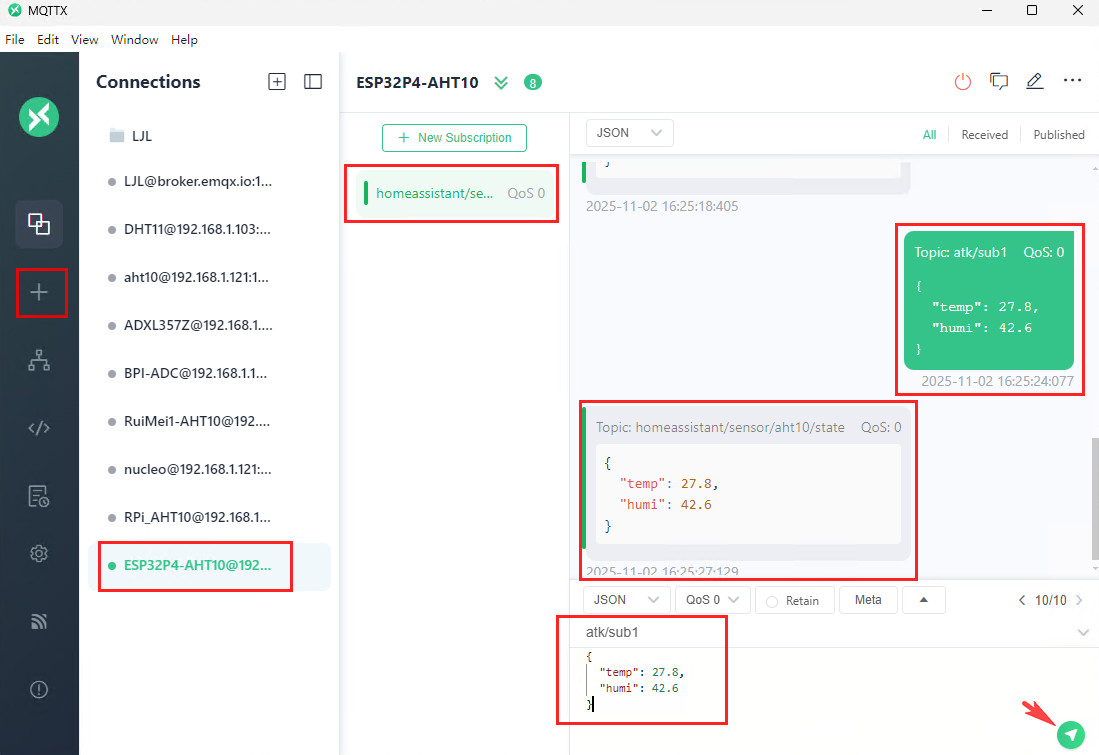
Task: Select the nucleo@192.168.1.121 connection
Action: tap(210, 470)
